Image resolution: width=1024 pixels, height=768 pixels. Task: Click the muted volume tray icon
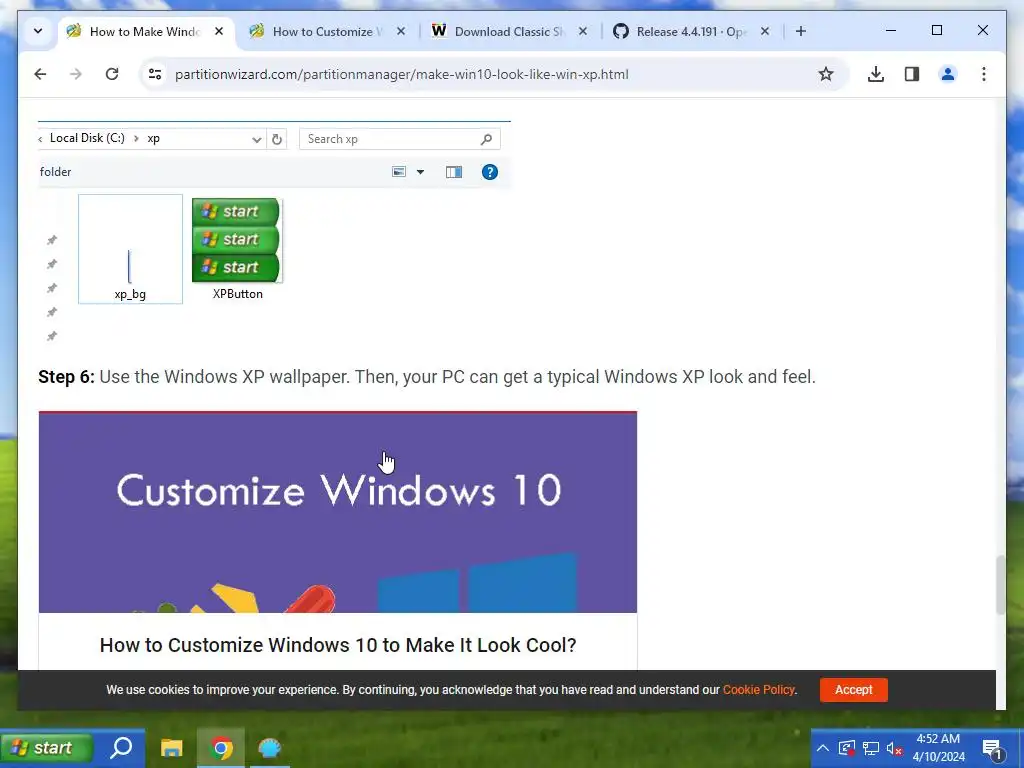tap(894, 748)
